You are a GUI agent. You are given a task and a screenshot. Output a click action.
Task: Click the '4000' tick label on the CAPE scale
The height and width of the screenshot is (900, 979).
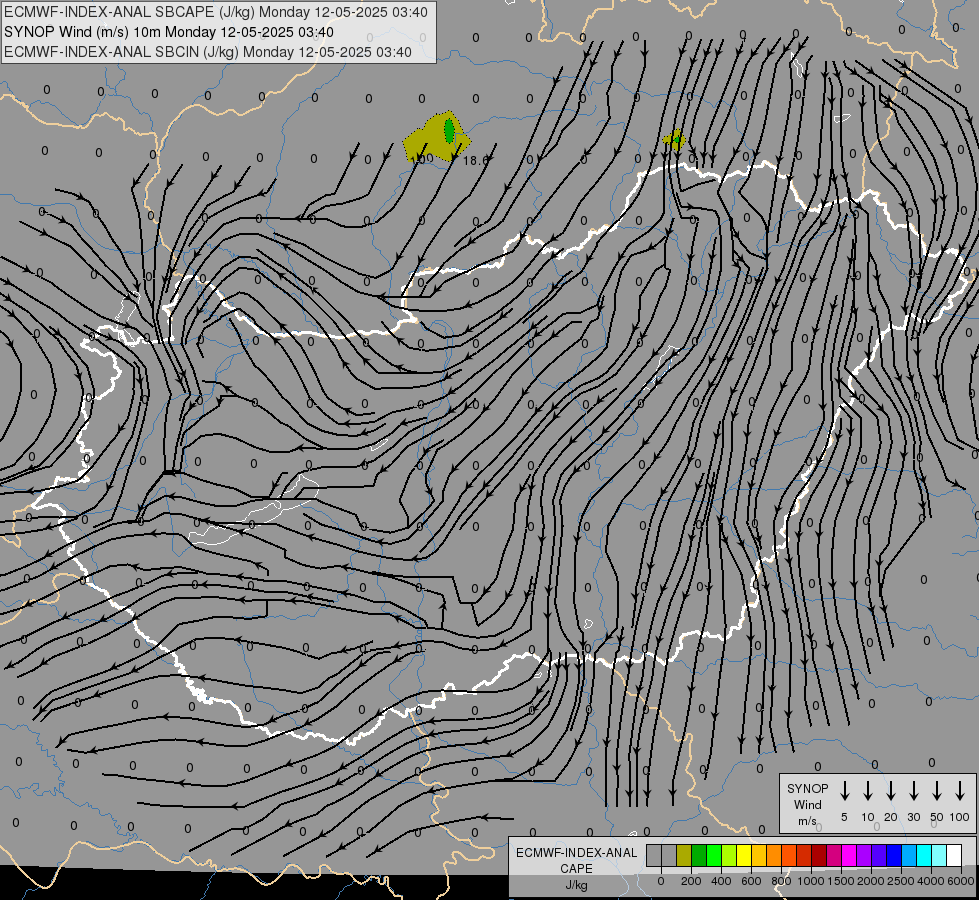point(931,881)
